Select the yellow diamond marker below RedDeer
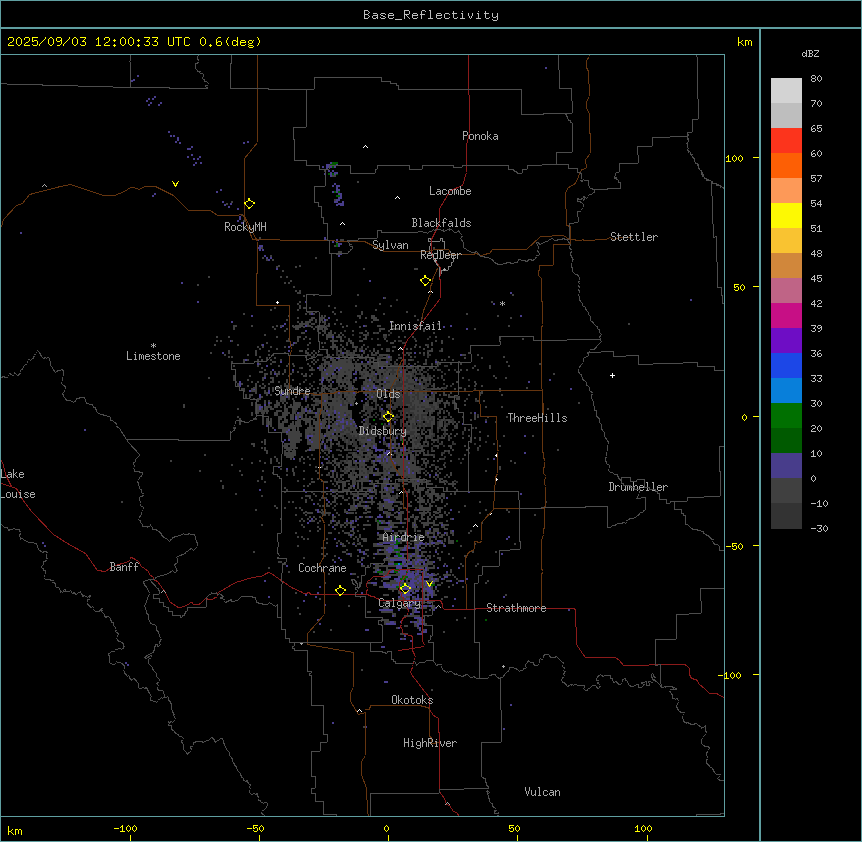862x842 pixels. pos(426,281)
